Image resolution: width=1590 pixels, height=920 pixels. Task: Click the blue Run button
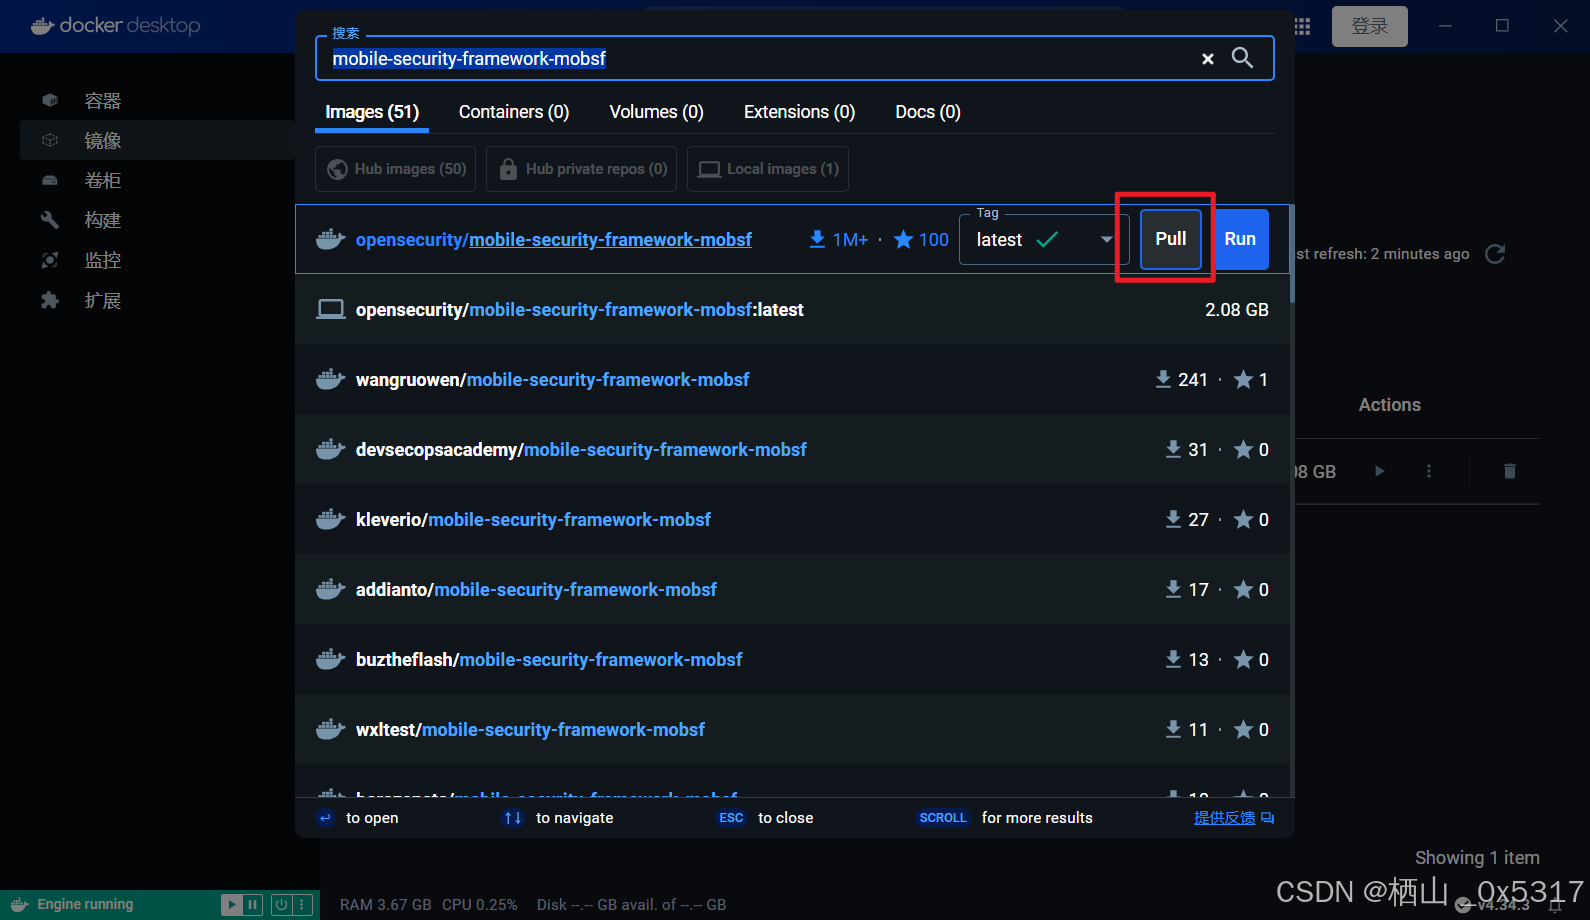pyautogui.click(x=1240, y=239)
